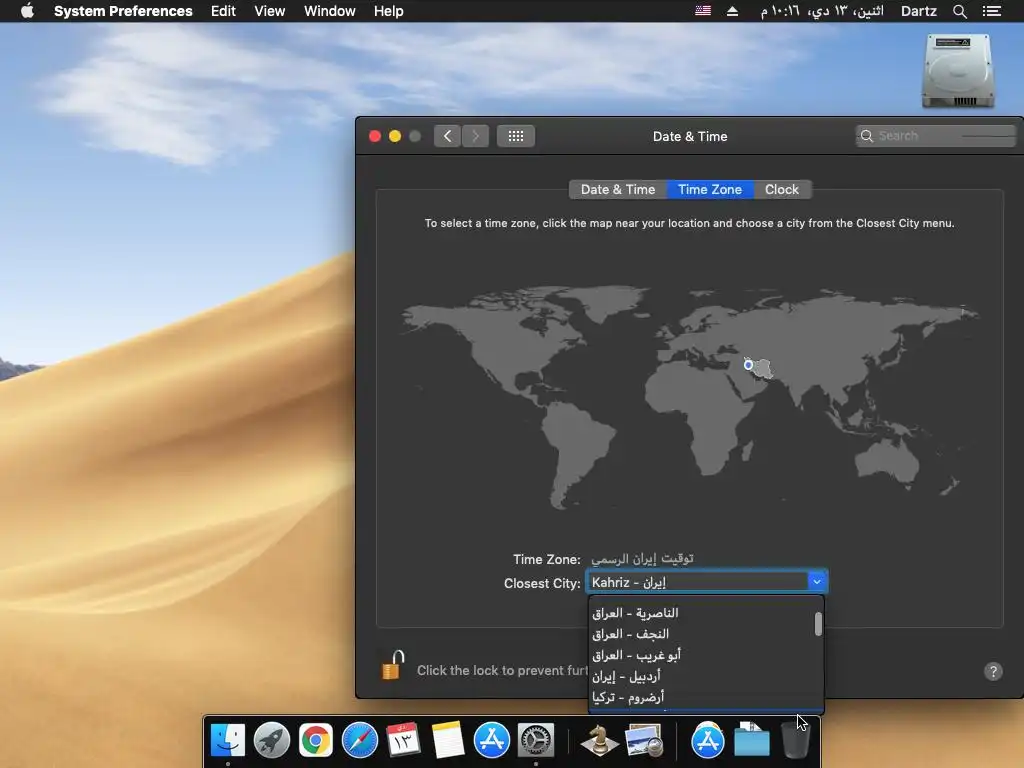The width and height of the screenshot is (1024, 768).
Task: Open Finder from the Dock
Action: click(228, 740)
